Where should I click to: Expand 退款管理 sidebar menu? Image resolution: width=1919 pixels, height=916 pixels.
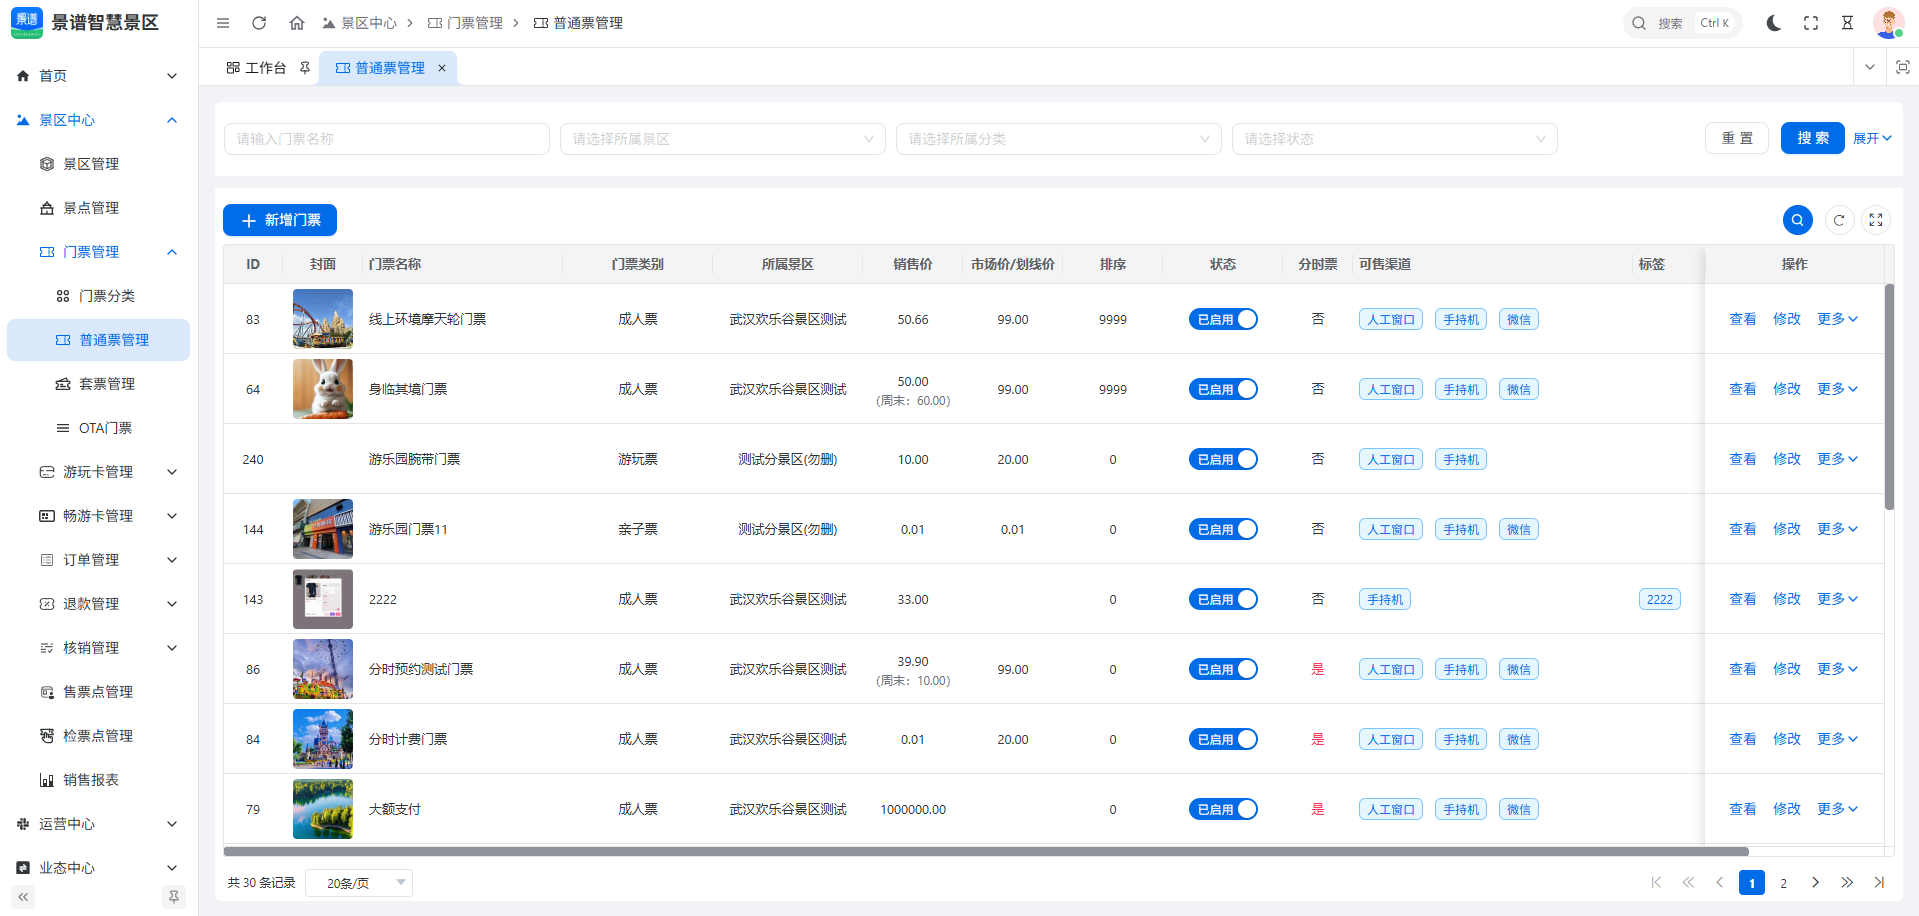tap(99, 604)
